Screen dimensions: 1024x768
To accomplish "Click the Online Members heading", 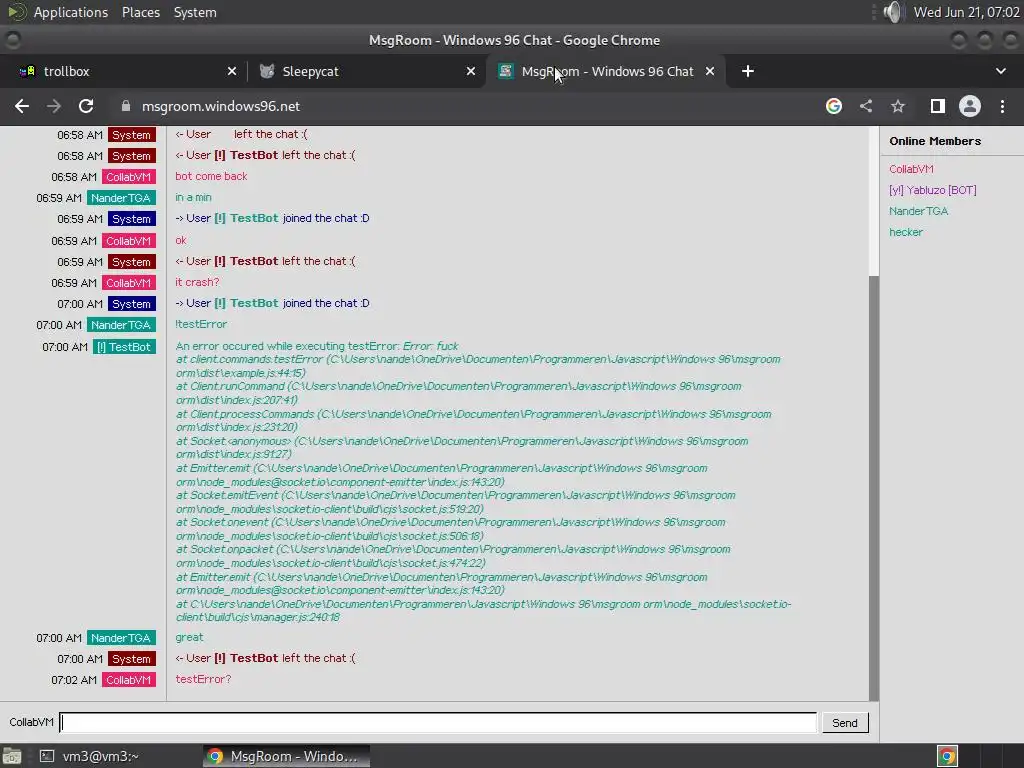I will pos(935,141).
